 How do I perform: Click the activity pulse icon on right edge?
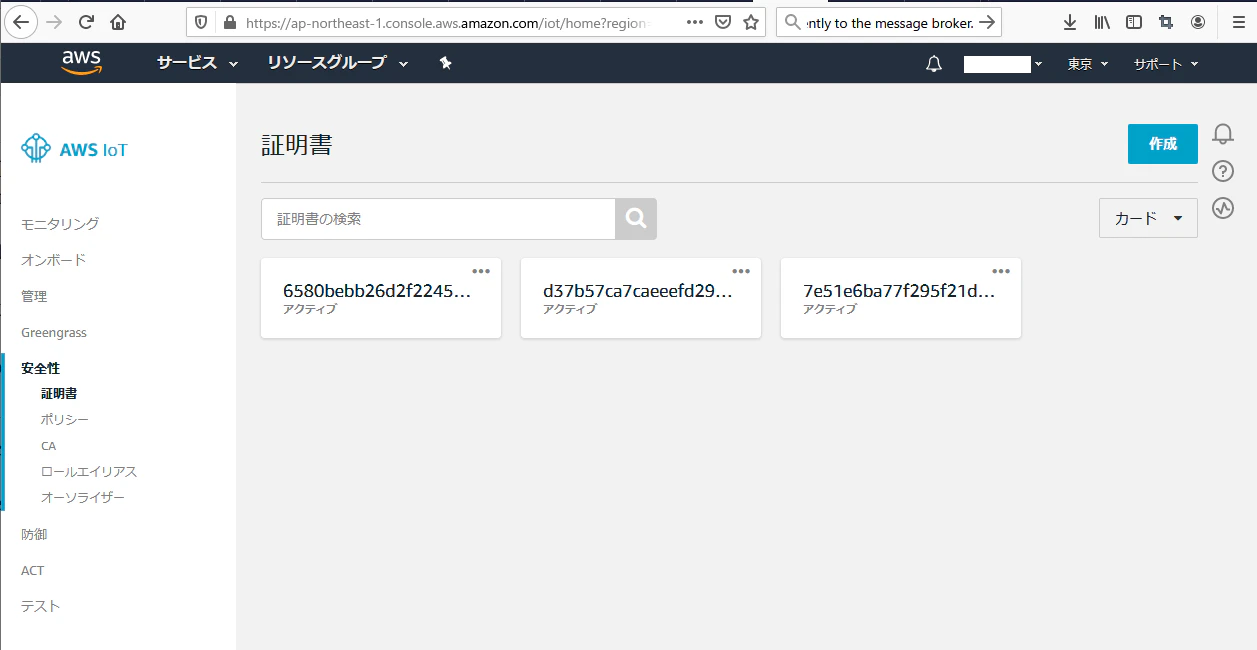[1223, 208]
